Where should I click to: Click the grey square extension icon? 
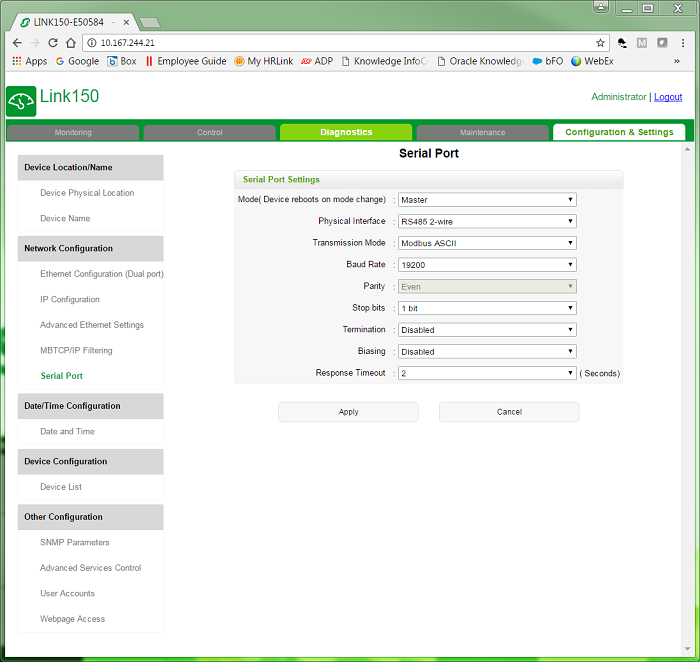662,43
